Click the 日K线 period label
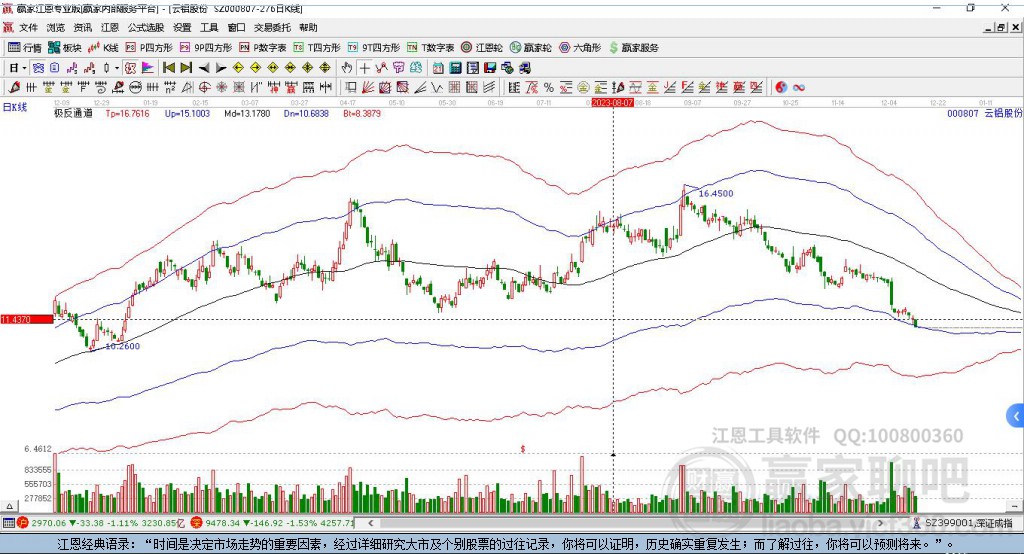The height and width of the screenshot is (554, 1024). pos(14,107)
